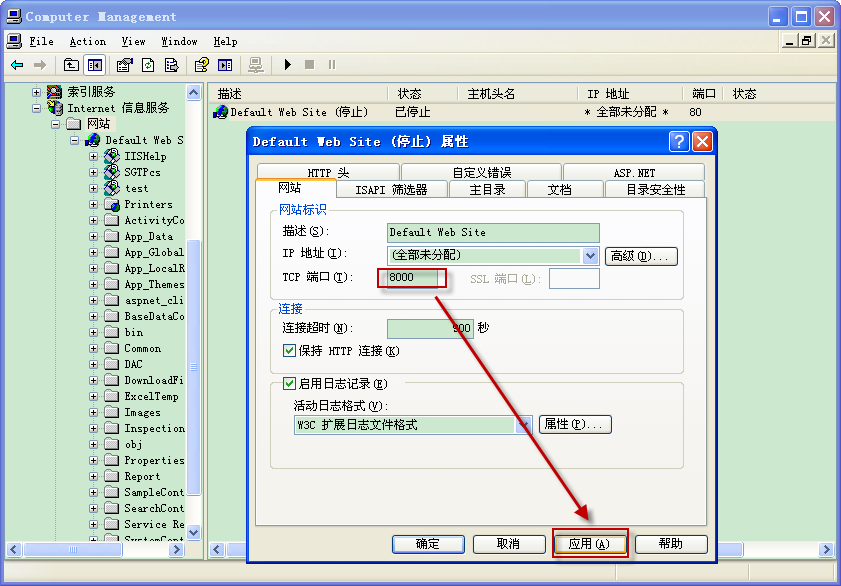
Task: Switch to the 自定义错误 tab
Action: (x=482, y=173)
